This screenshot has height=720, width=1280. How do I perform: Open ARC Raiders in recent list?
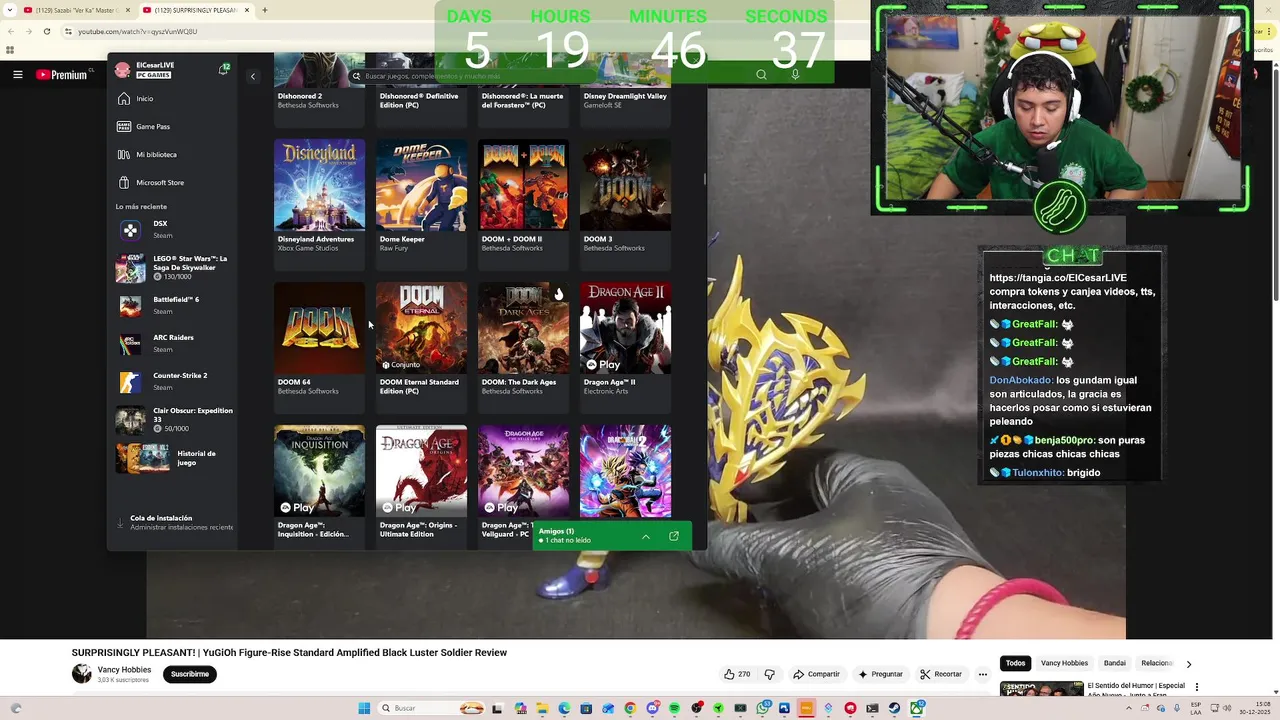tap(173, 343)
